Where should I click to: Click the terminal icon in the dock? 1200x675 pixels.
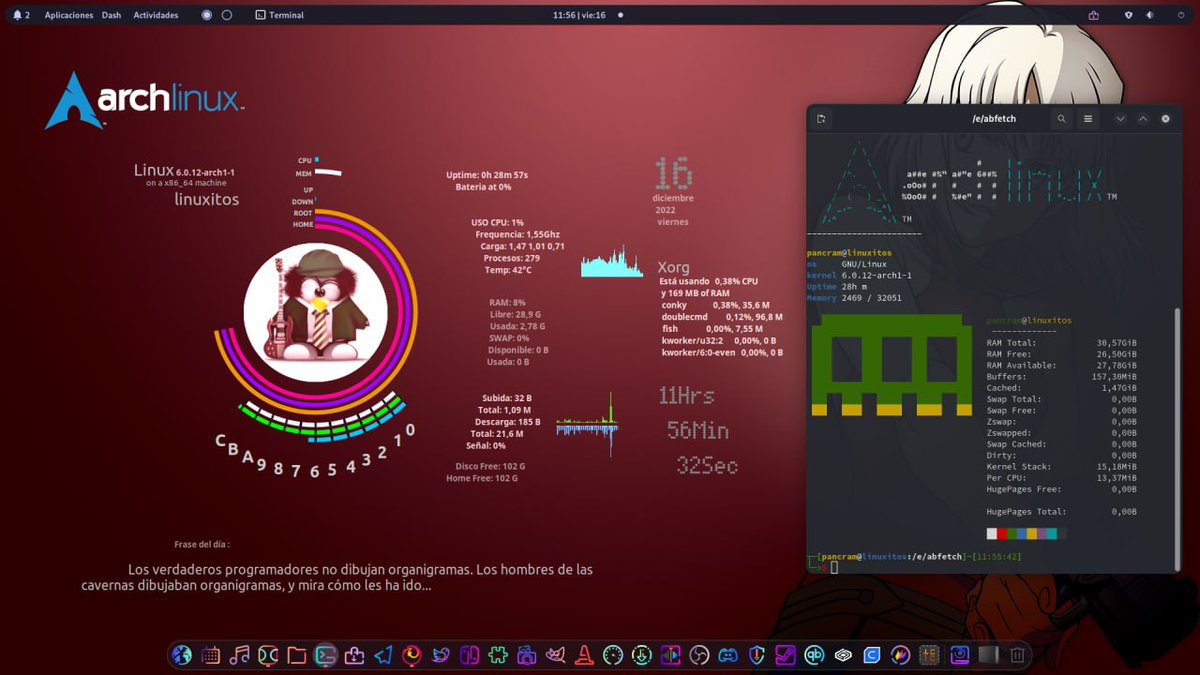pos(326,655)
